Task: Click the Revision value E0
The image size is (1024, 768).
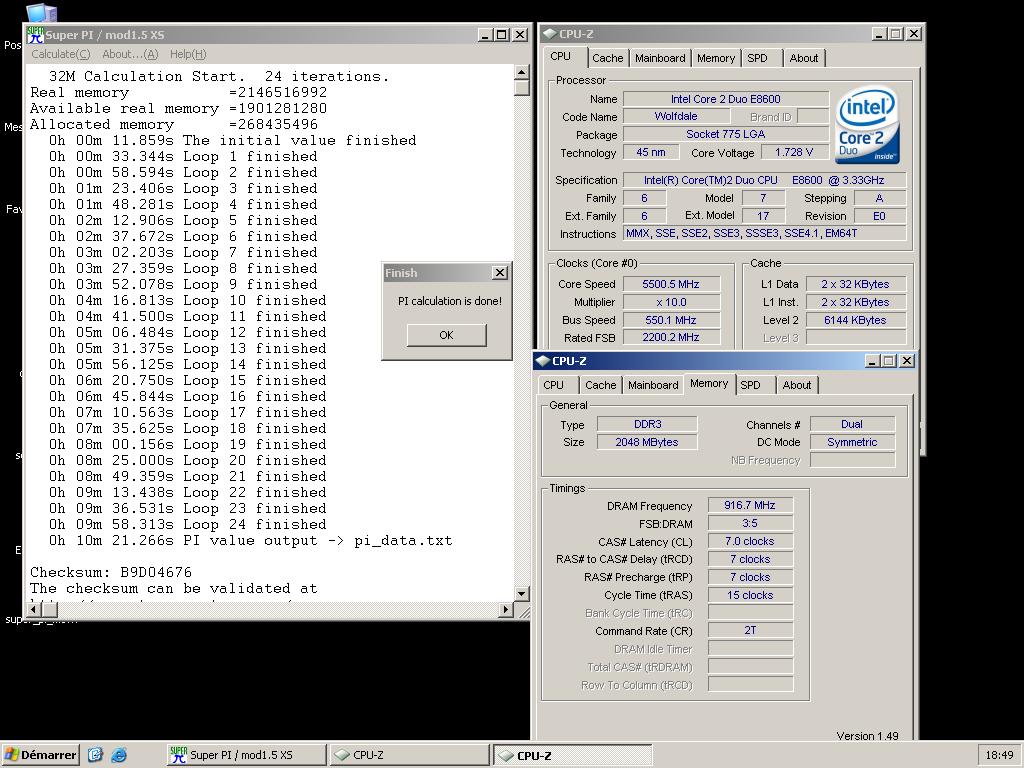Action: (x=880, y=216)
